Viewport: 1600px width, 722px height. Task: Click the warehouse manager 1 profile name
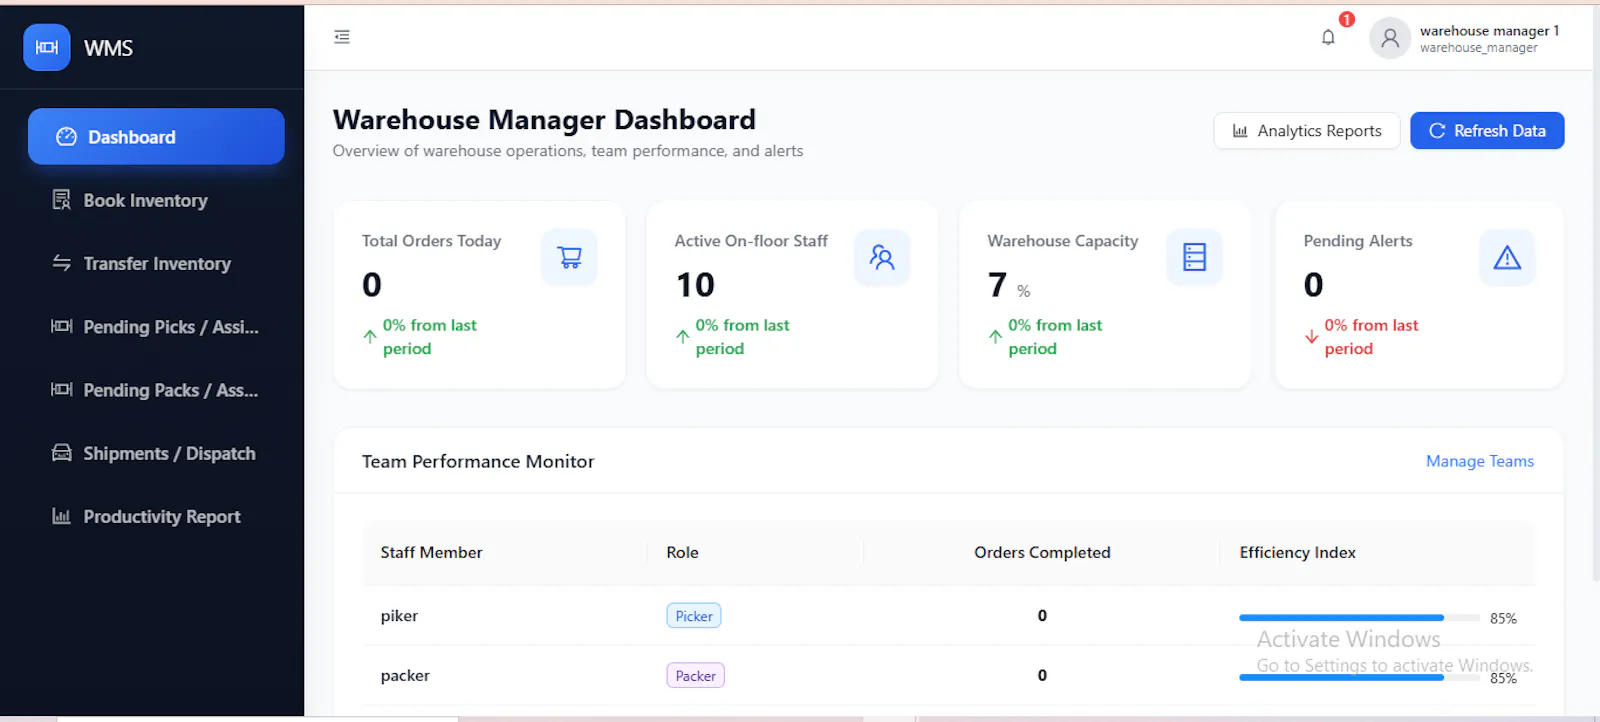click(1489, 31)
